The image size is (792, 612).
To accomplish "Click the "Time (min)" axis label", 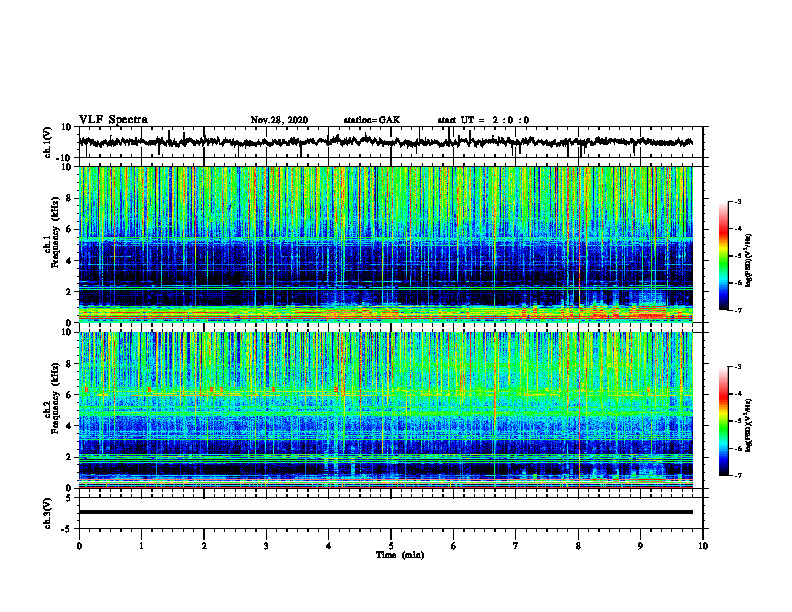I will [x=400, y=555].
